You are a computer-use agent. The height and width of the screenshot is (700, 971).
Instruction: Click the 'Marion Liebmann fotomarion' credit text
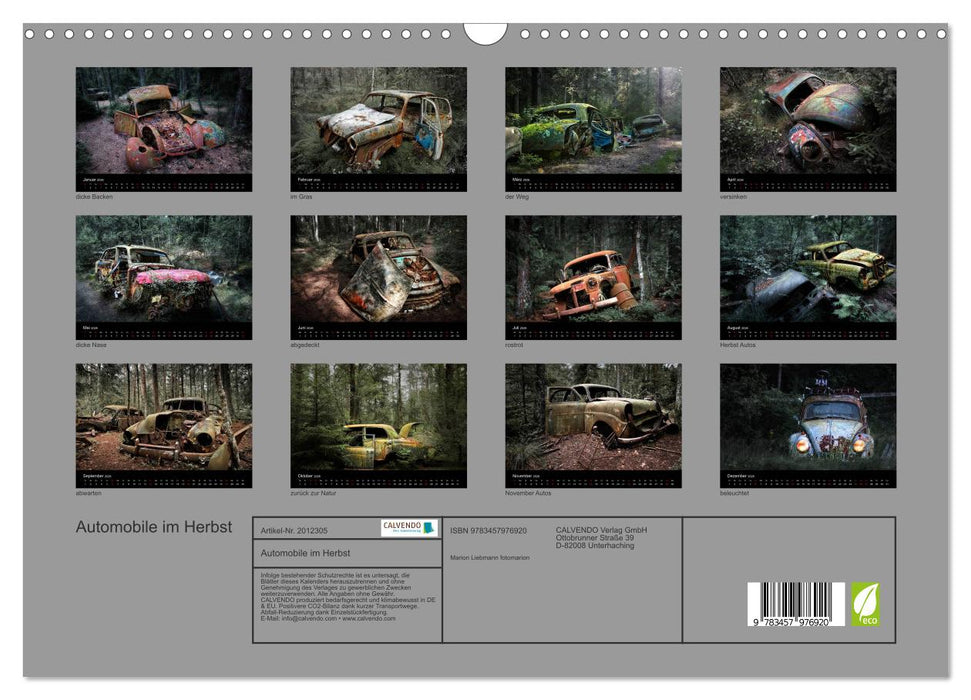click(x=491, y=557)
